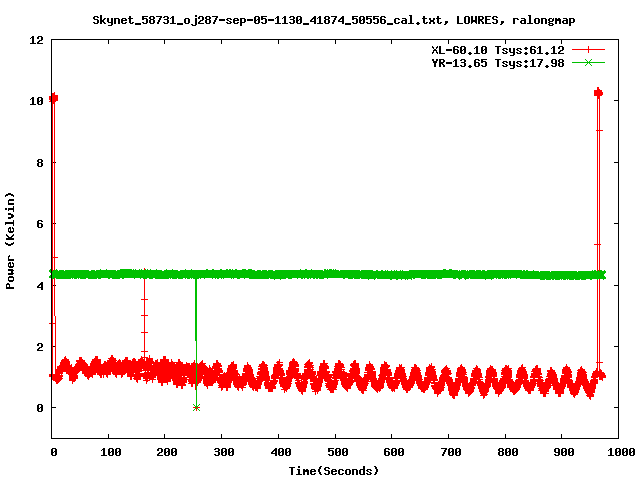This screenshot has height=480, width=640.
Task: Select the XL-60.10 Tsys:61.12 legend label
Action: coord(498,50)
